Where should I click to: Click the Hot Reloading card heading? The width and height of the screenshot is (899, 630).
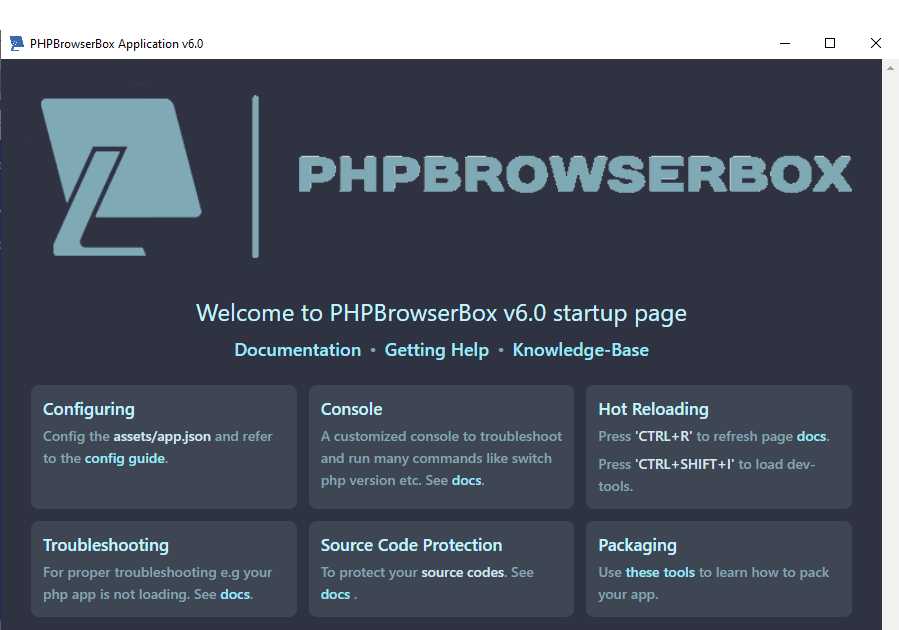point(654,409)
